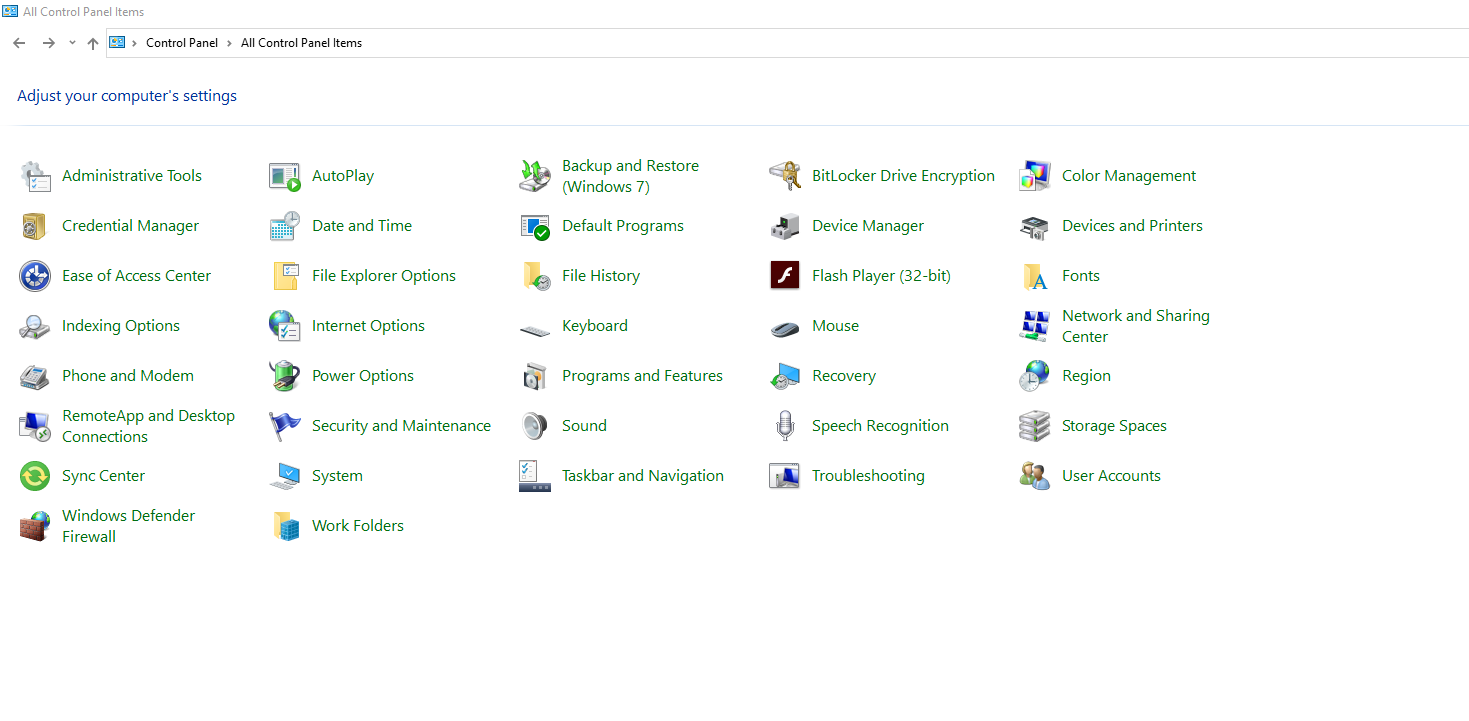Open the Ease of Access Center icon
The height and width of the screenshot is (721, 1469).
[x=35, y=276]
